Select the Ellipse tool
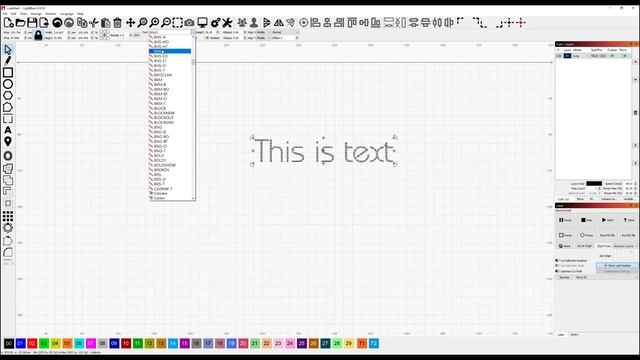This screenshot has width=640, height=360. coord(8,84)
